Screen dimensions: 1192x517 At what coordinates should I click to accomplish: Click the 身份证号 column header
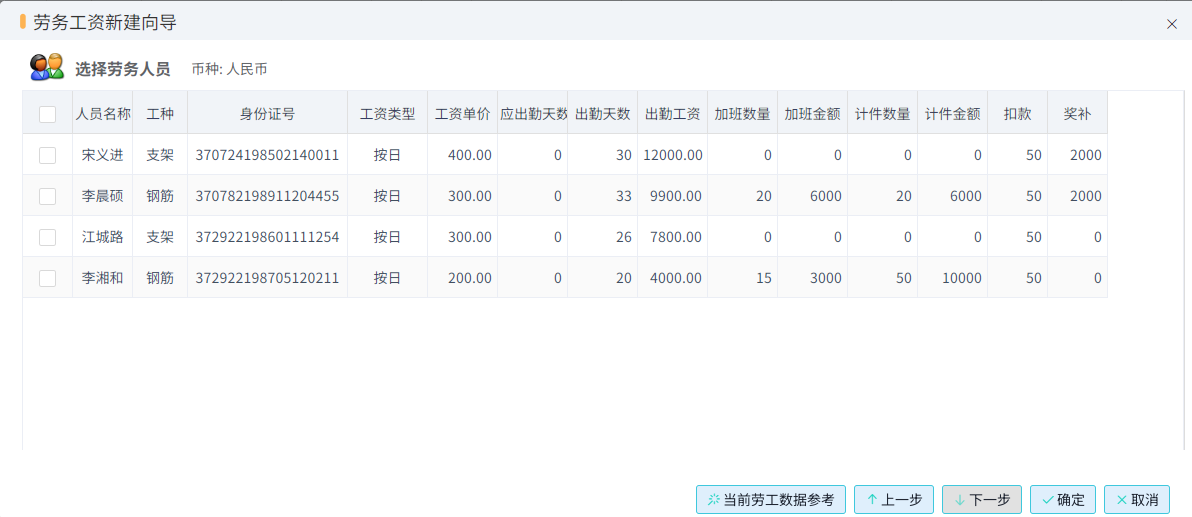click(268, 114)
